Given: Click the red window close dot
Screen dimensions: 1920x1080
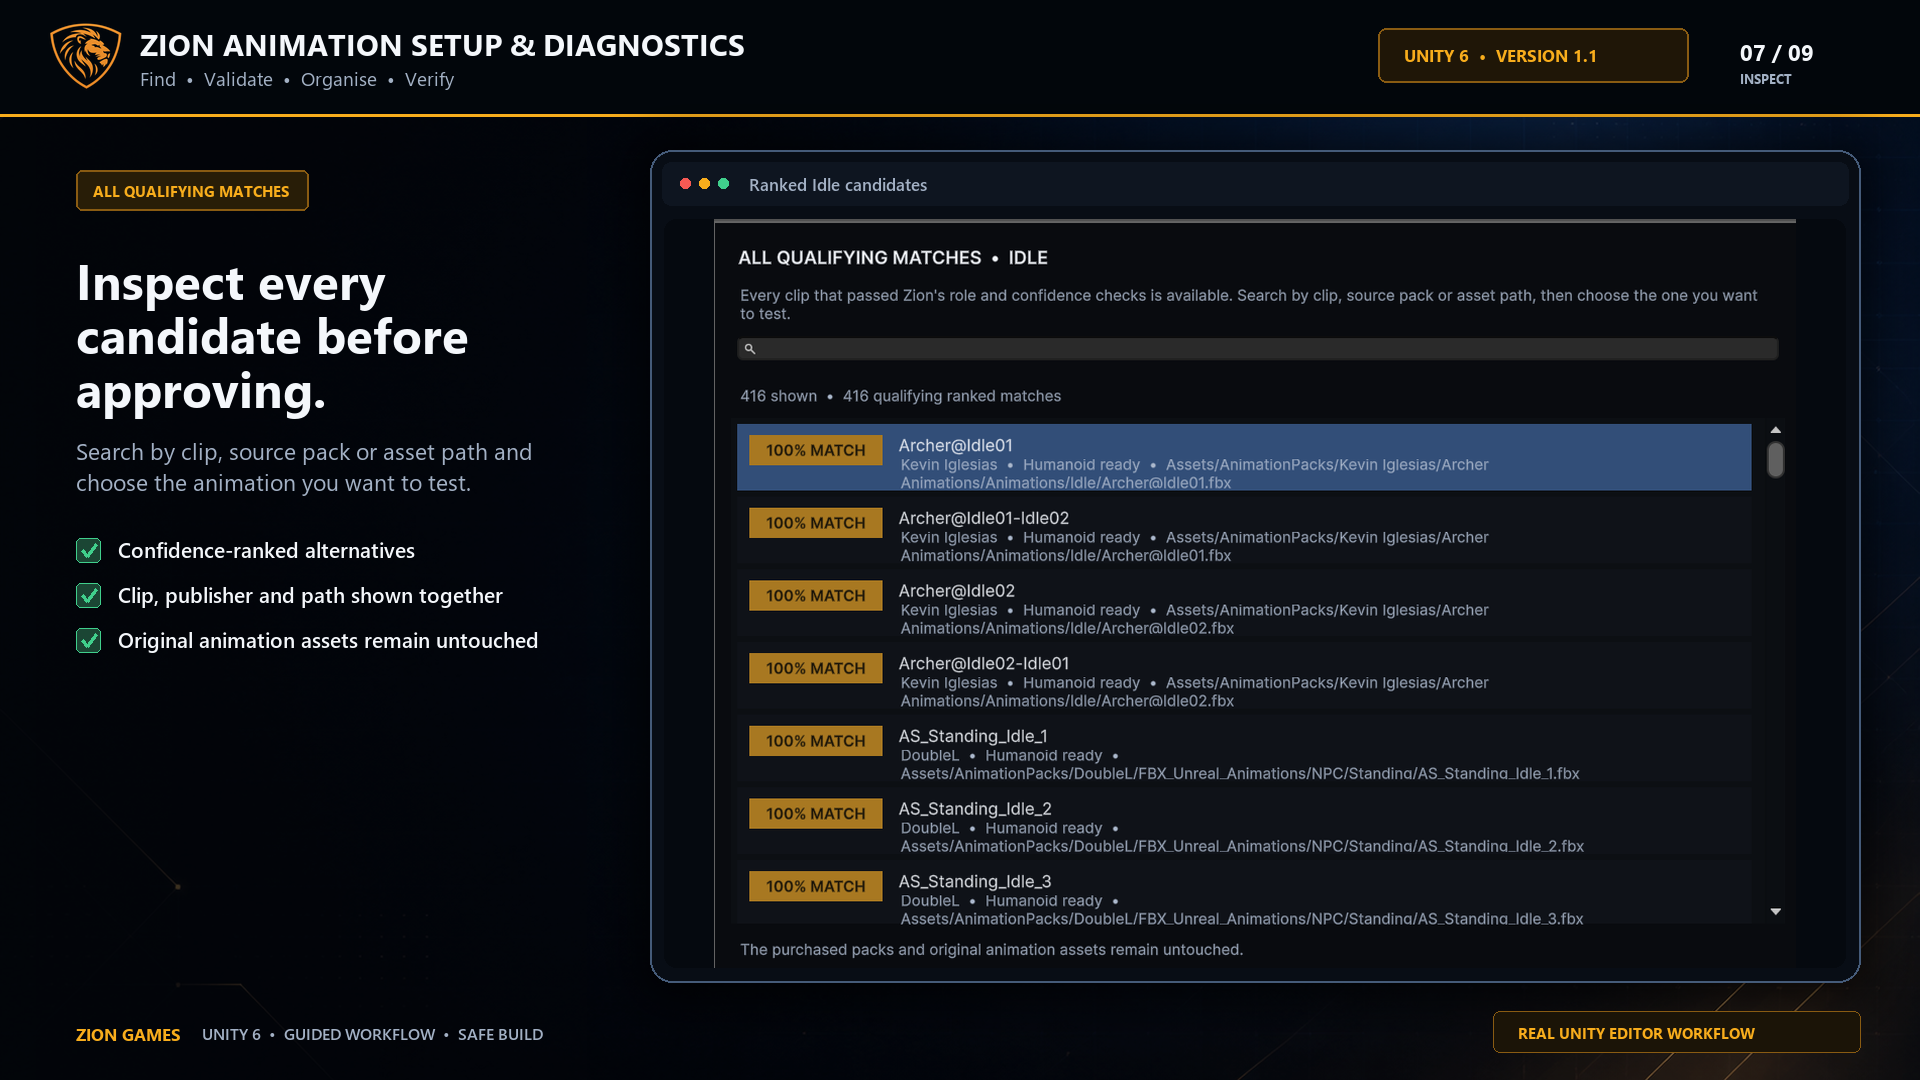Looking at the screenshot, I should (685, 184).
